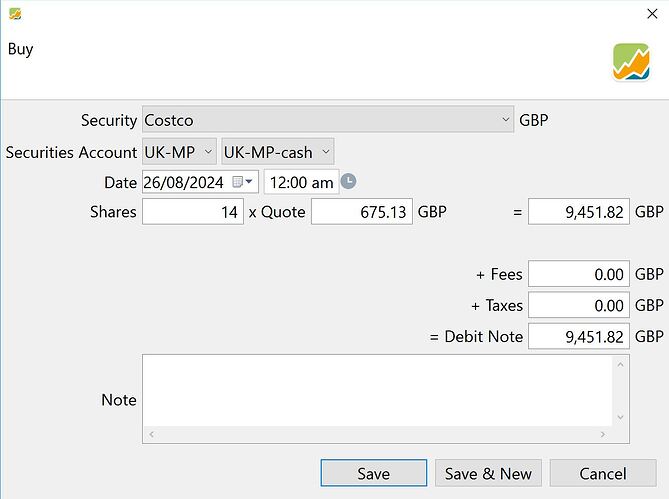Click the '= Debit Note' label
The height and width of the screenshot is (499, 669).
476,337
